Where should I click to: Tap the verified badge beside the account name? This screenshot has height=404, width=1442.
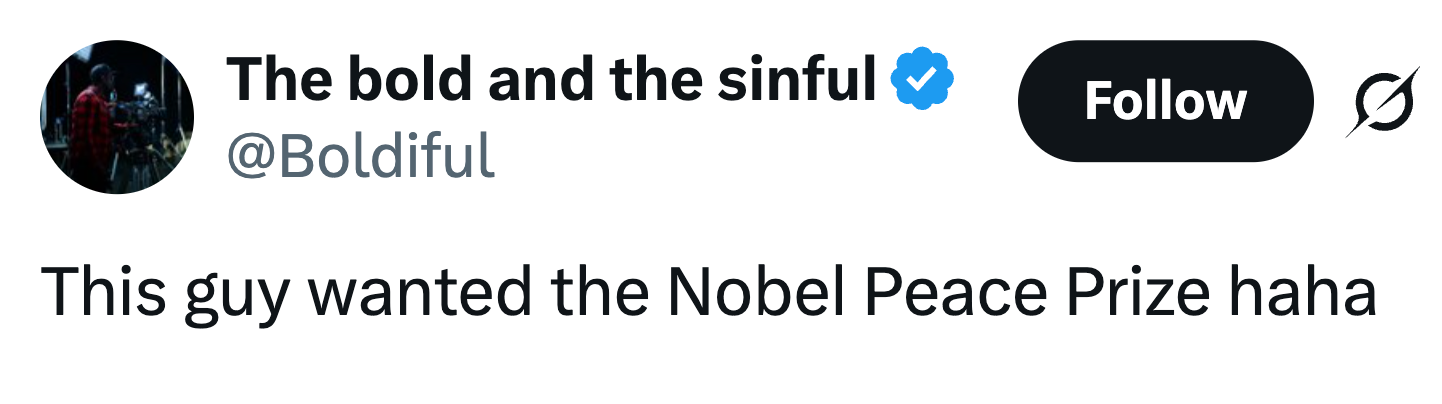[x=924, y=81]
